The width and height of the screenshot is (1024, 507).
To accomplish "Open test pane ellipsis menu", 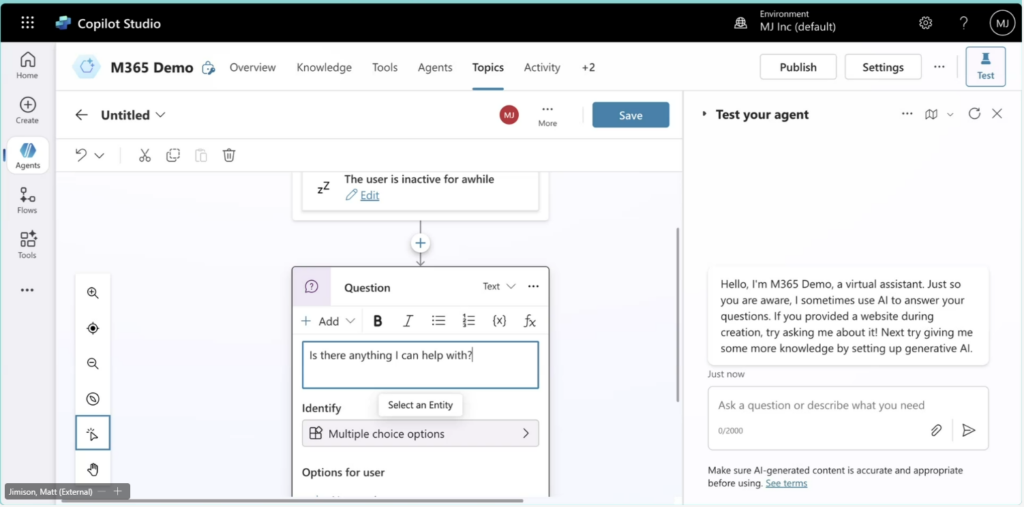I will point(907,114).
